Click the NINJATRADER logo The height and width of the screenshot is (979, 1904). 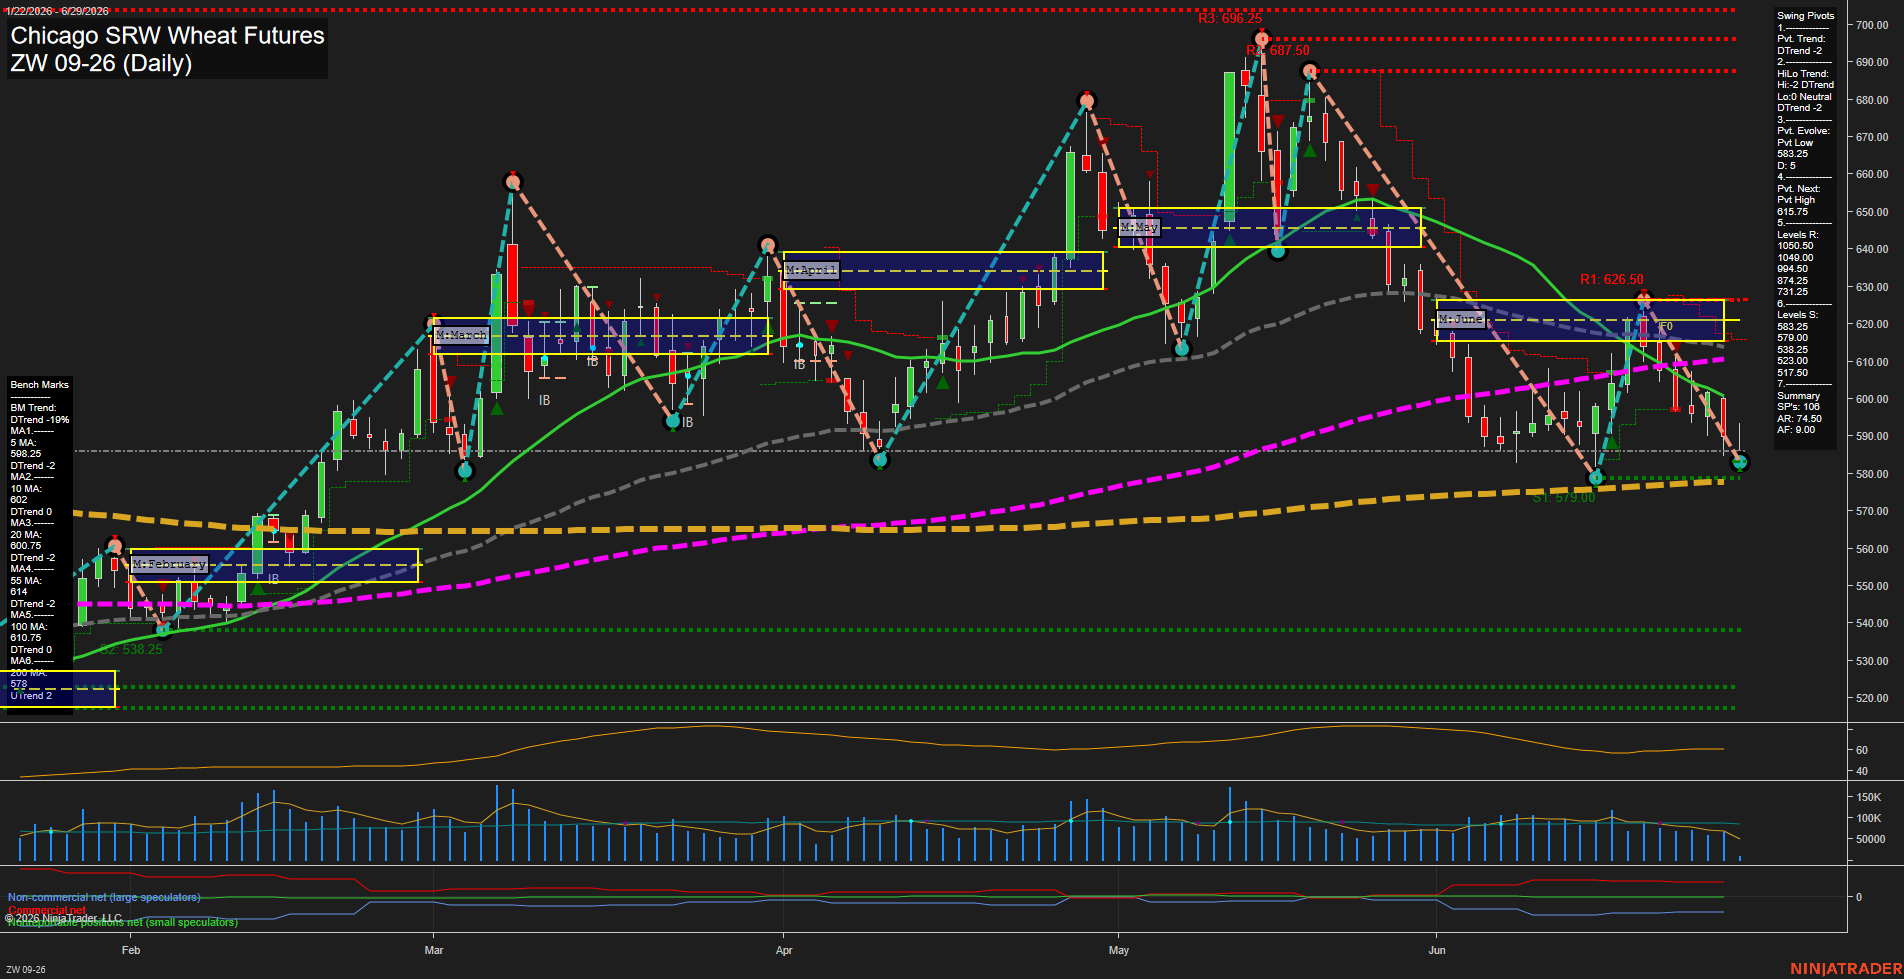click(x=1844, y=969)
